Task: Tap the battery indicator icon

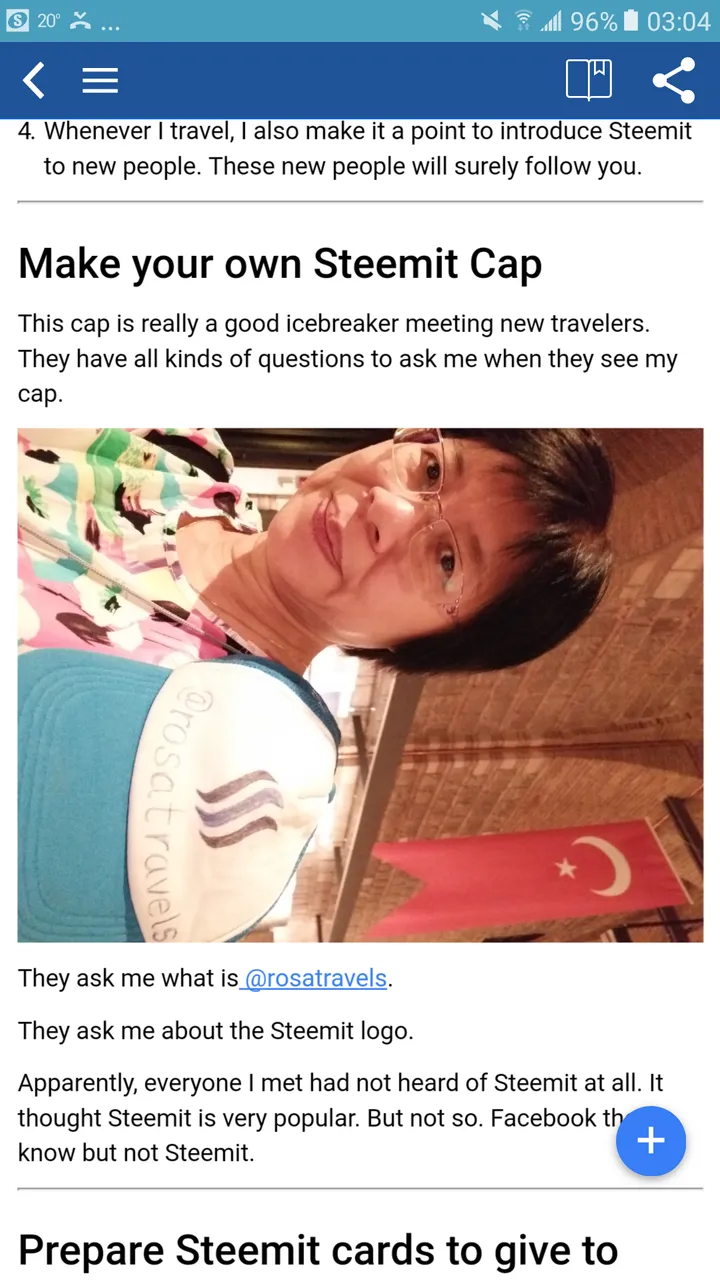Action: (630, 21)
